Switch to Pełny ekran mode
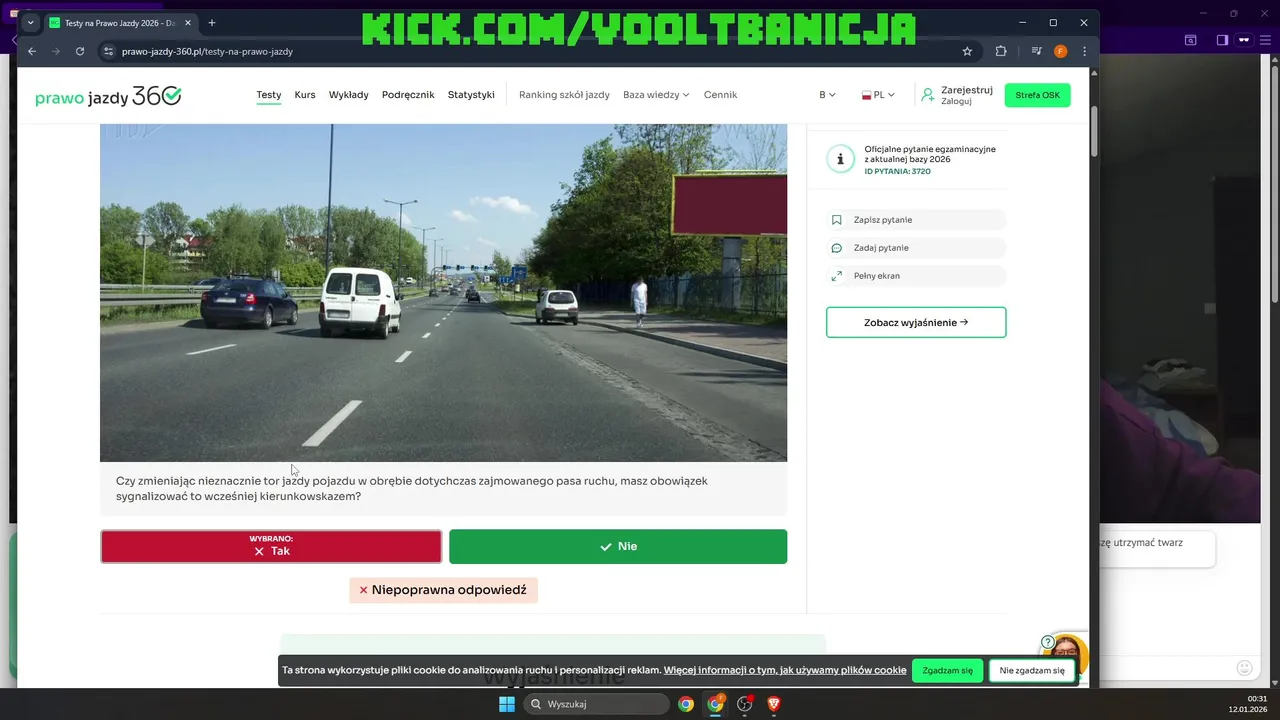Image resolution: width=1280 pixels, height=720 pixels. tap(916, 276)
